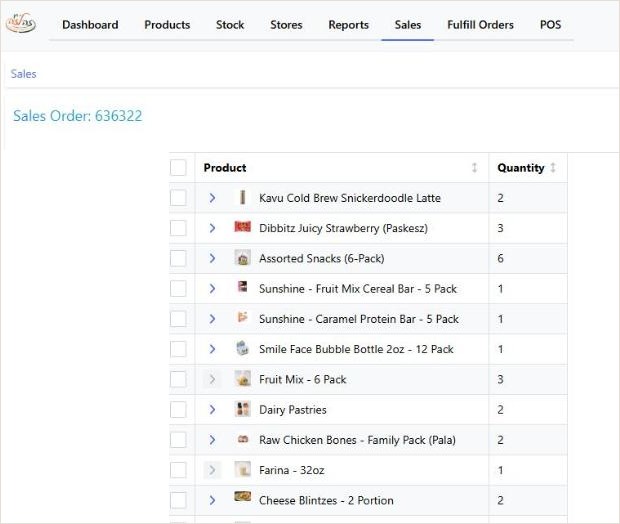The width and height of the screenshot is (620, 524).
Task: Tick the select-all checkbox in the table header
Action: coord(178,168)
